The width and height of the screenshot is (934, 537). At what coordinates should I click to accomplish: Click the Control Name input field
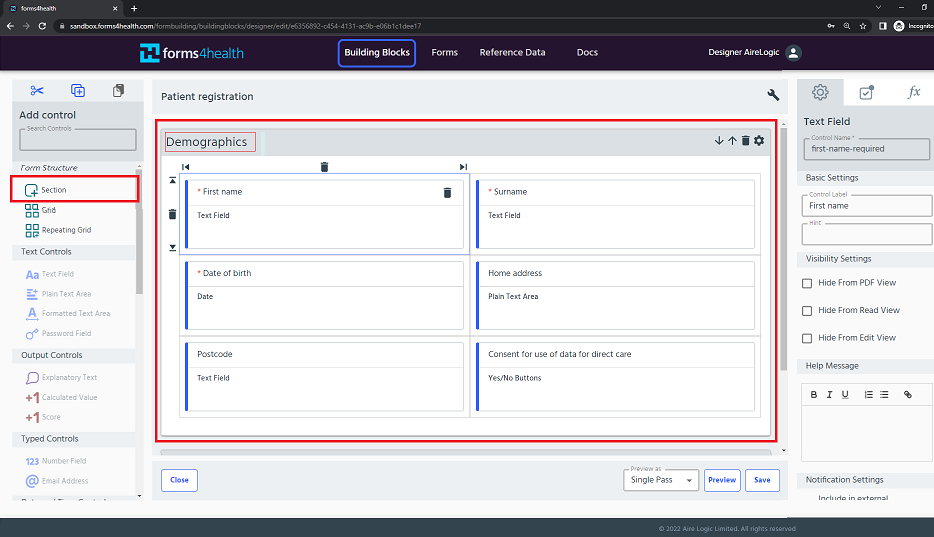(867, 149)
